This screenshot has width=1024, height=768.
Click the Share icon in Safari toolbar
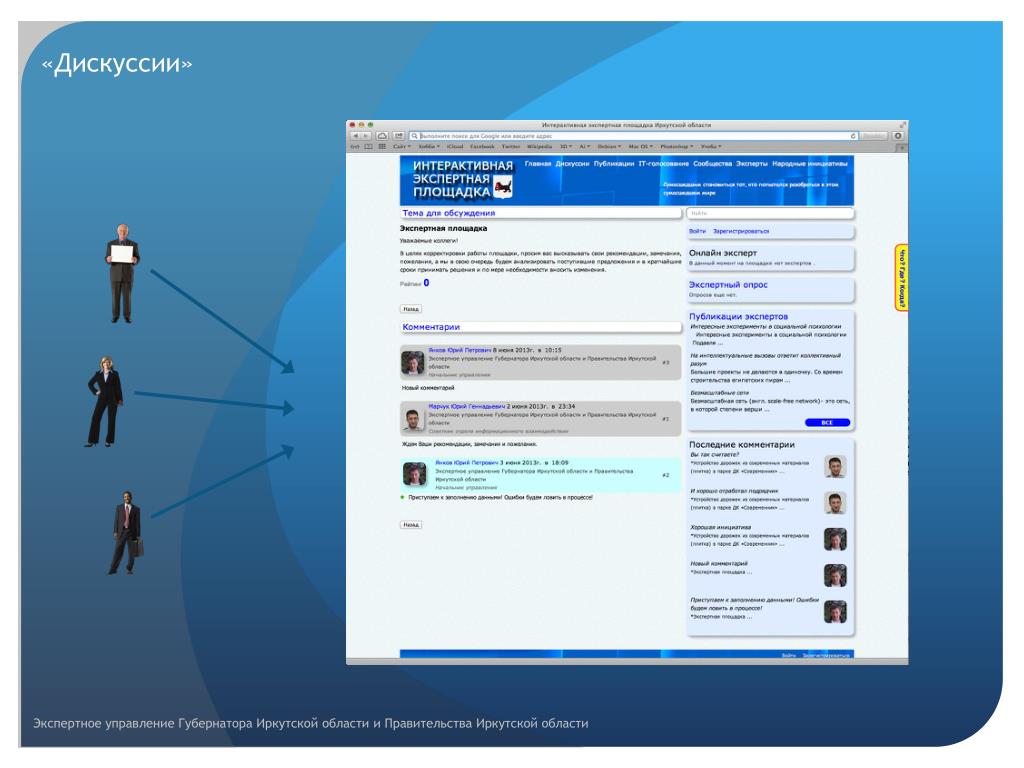pos(398,136)
